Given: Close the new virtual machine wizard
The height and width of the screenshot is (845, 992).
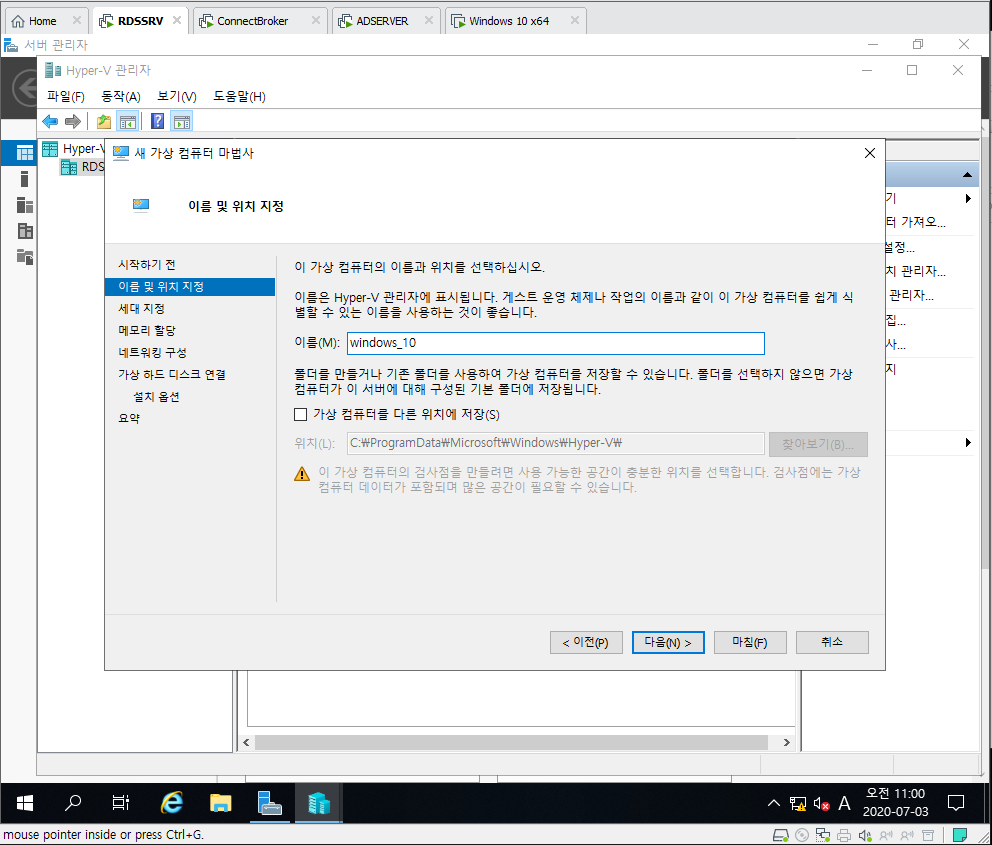Looking at the screenshot, I should (x=870, y=153).
